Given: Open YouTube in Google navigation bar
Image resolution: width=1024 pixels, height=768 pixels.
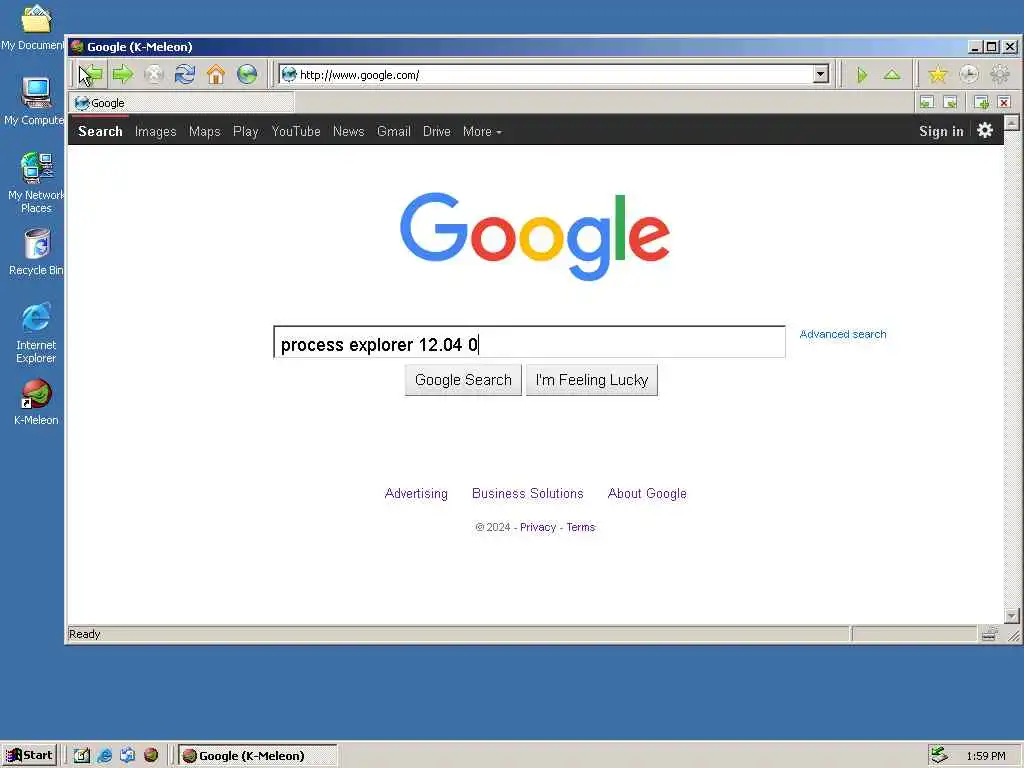Looking at the screenshot, I should pyautogui.click(x=296, y=131).
